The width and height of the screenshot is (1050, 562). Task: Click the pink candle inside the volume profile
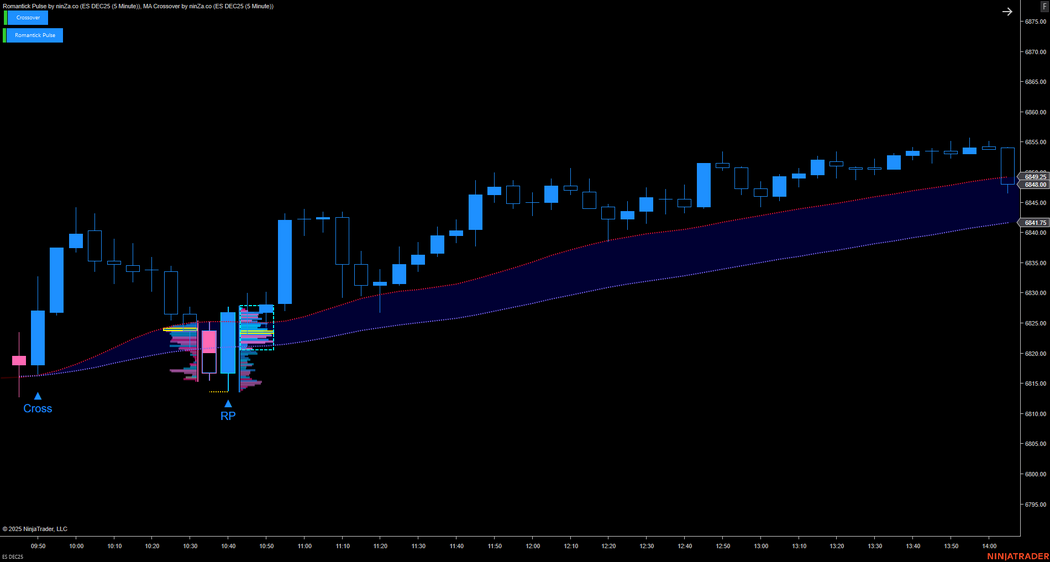click(x=209, y=342)
